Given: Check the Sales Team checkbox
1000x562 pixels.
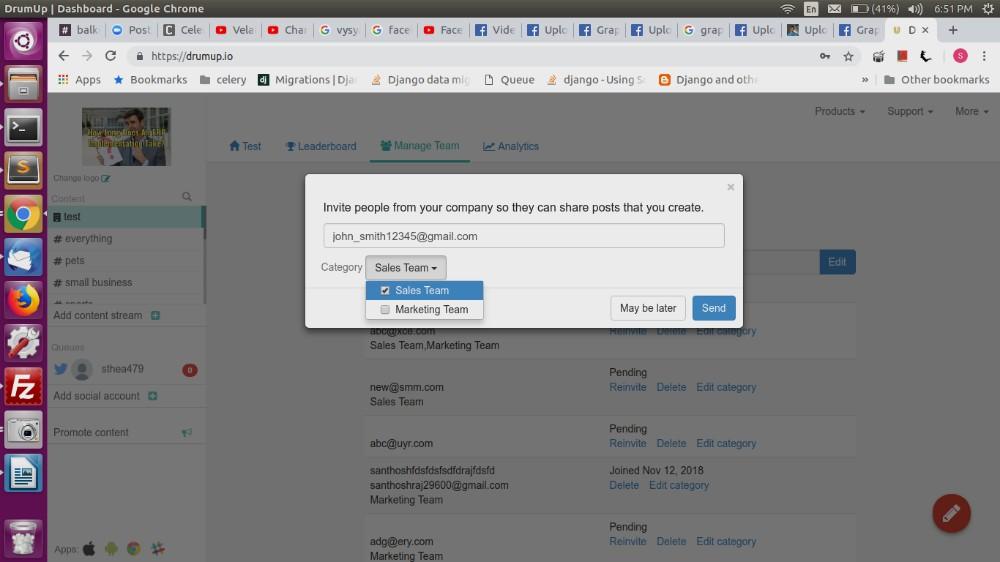Looking at the screenshot, I should pyautogui.click(x=385, y=290).
